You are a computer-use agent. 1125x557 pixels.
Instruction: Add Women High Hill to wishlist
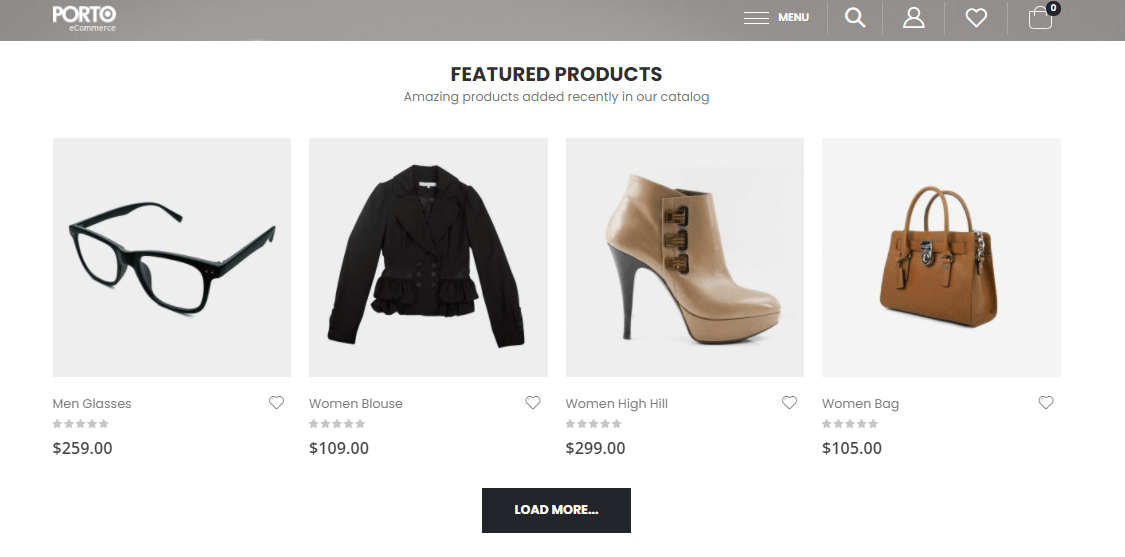(x=789, y=403)
